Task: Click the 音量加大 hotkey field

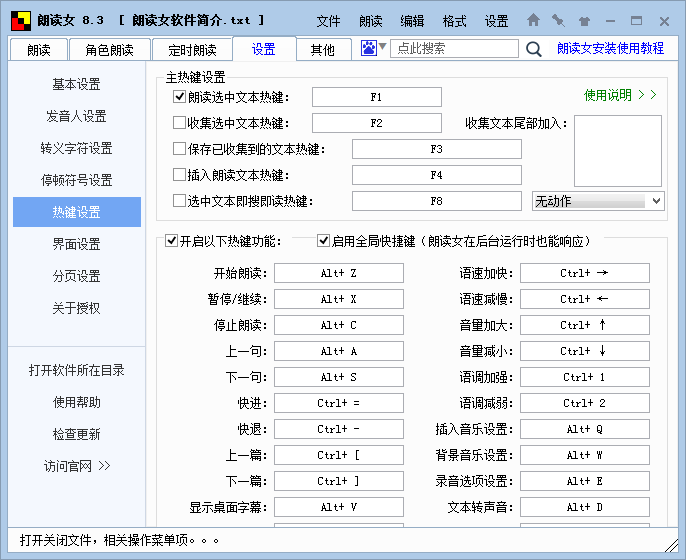Action: [x=584, y=325]
